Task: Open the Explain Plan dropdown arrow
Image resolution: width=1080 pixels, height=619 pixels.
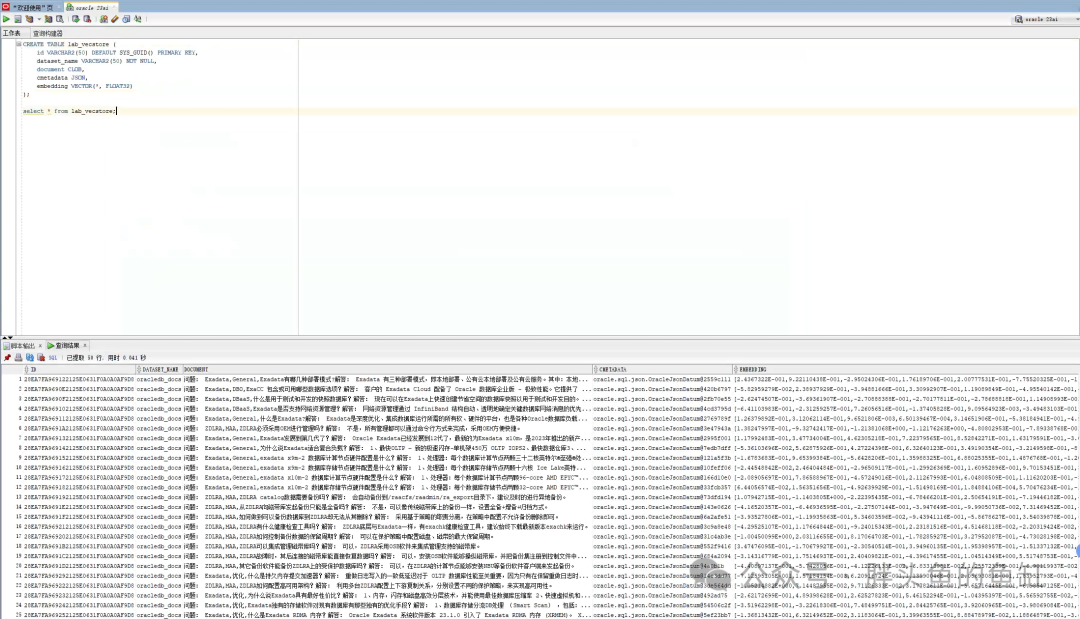Action: [39, 19]
